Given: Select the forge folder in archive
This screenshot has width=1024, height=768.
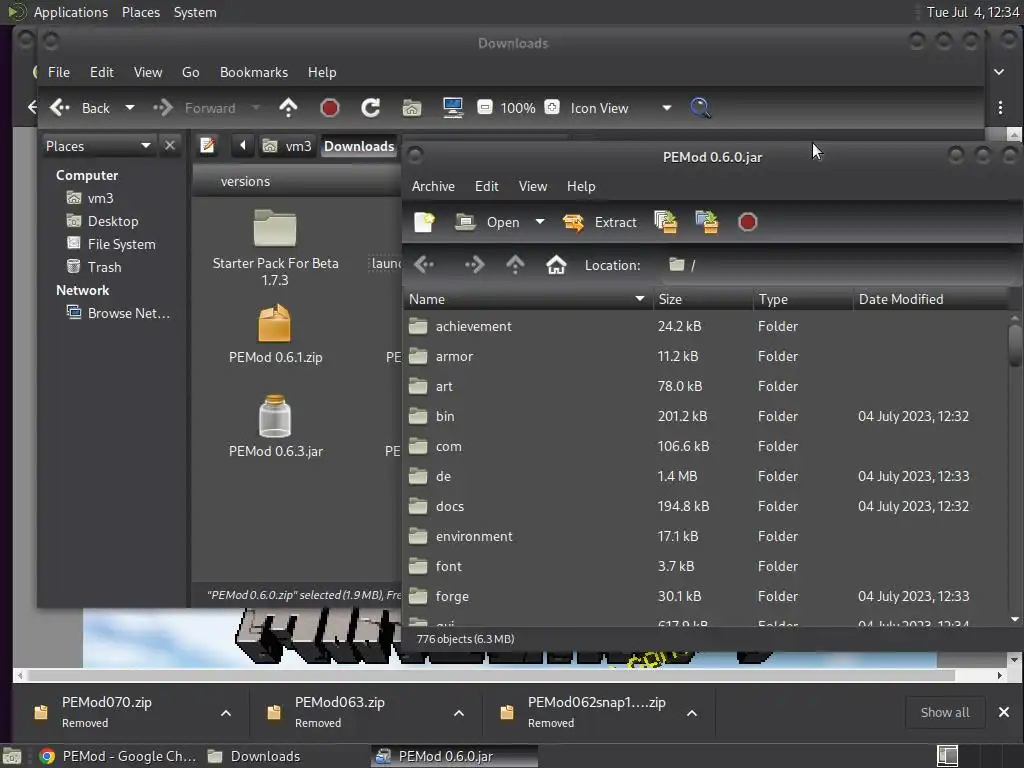Looking at the screenshot, I should click(x=705, y=596).
